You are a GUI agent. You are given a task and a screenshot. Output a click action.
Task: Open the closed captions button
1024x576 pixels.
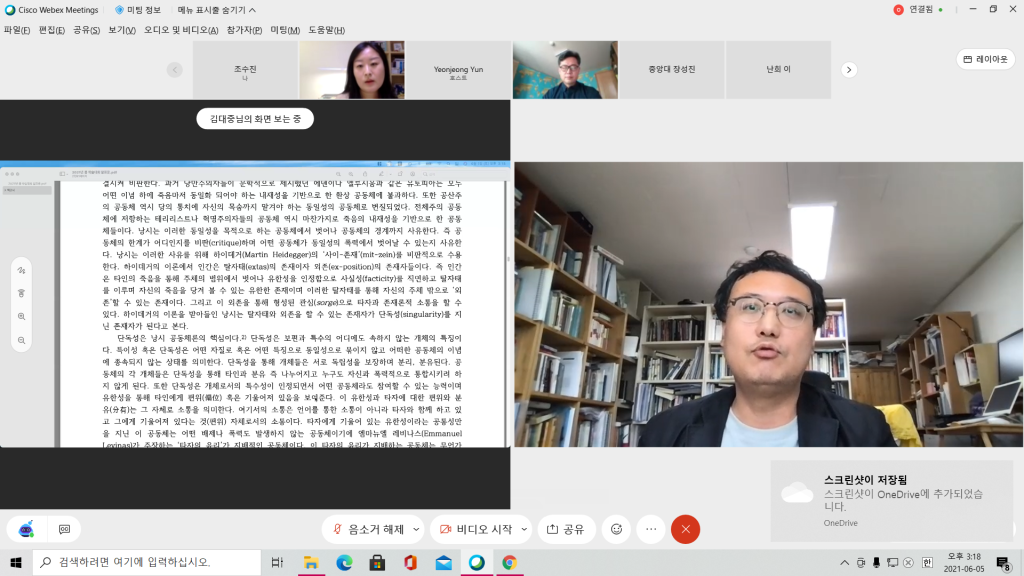65,530
